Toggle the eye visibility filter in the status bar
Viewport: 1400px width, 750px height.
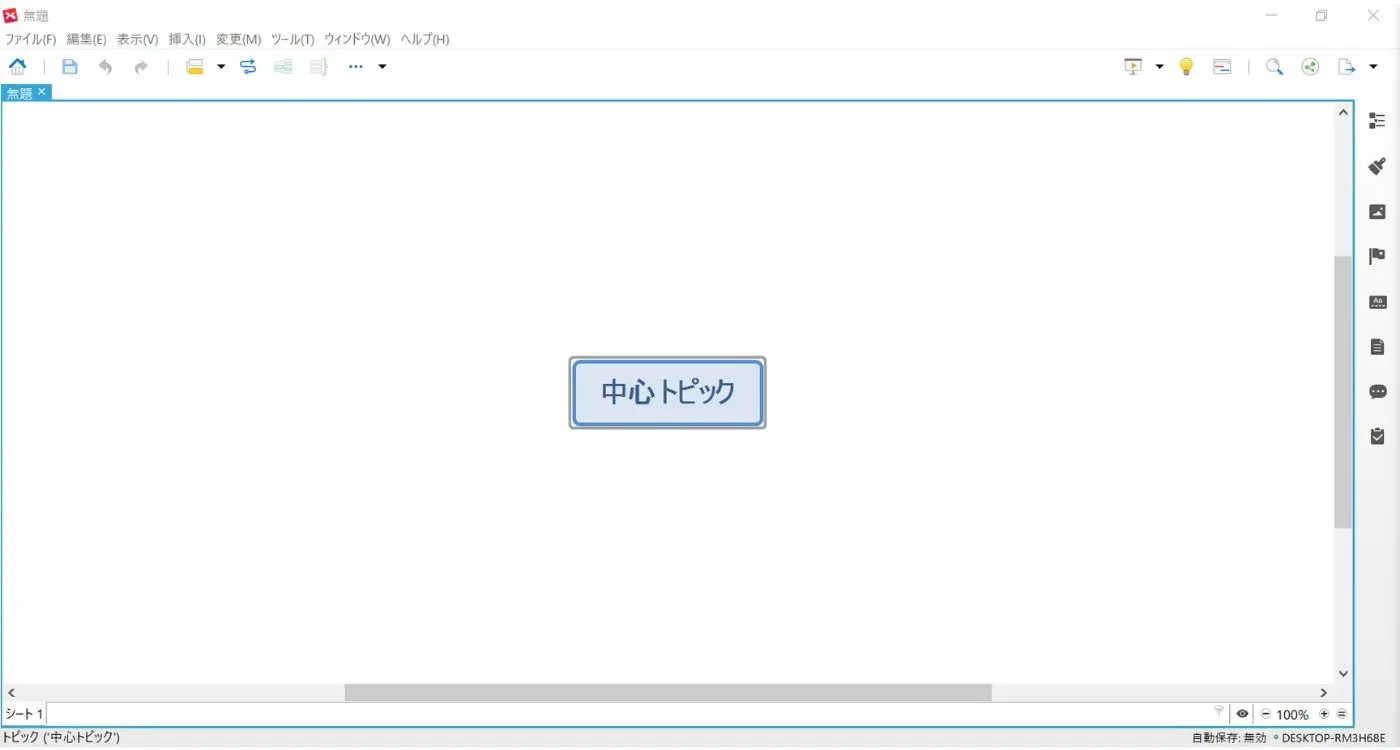[x=1242, y=713]
